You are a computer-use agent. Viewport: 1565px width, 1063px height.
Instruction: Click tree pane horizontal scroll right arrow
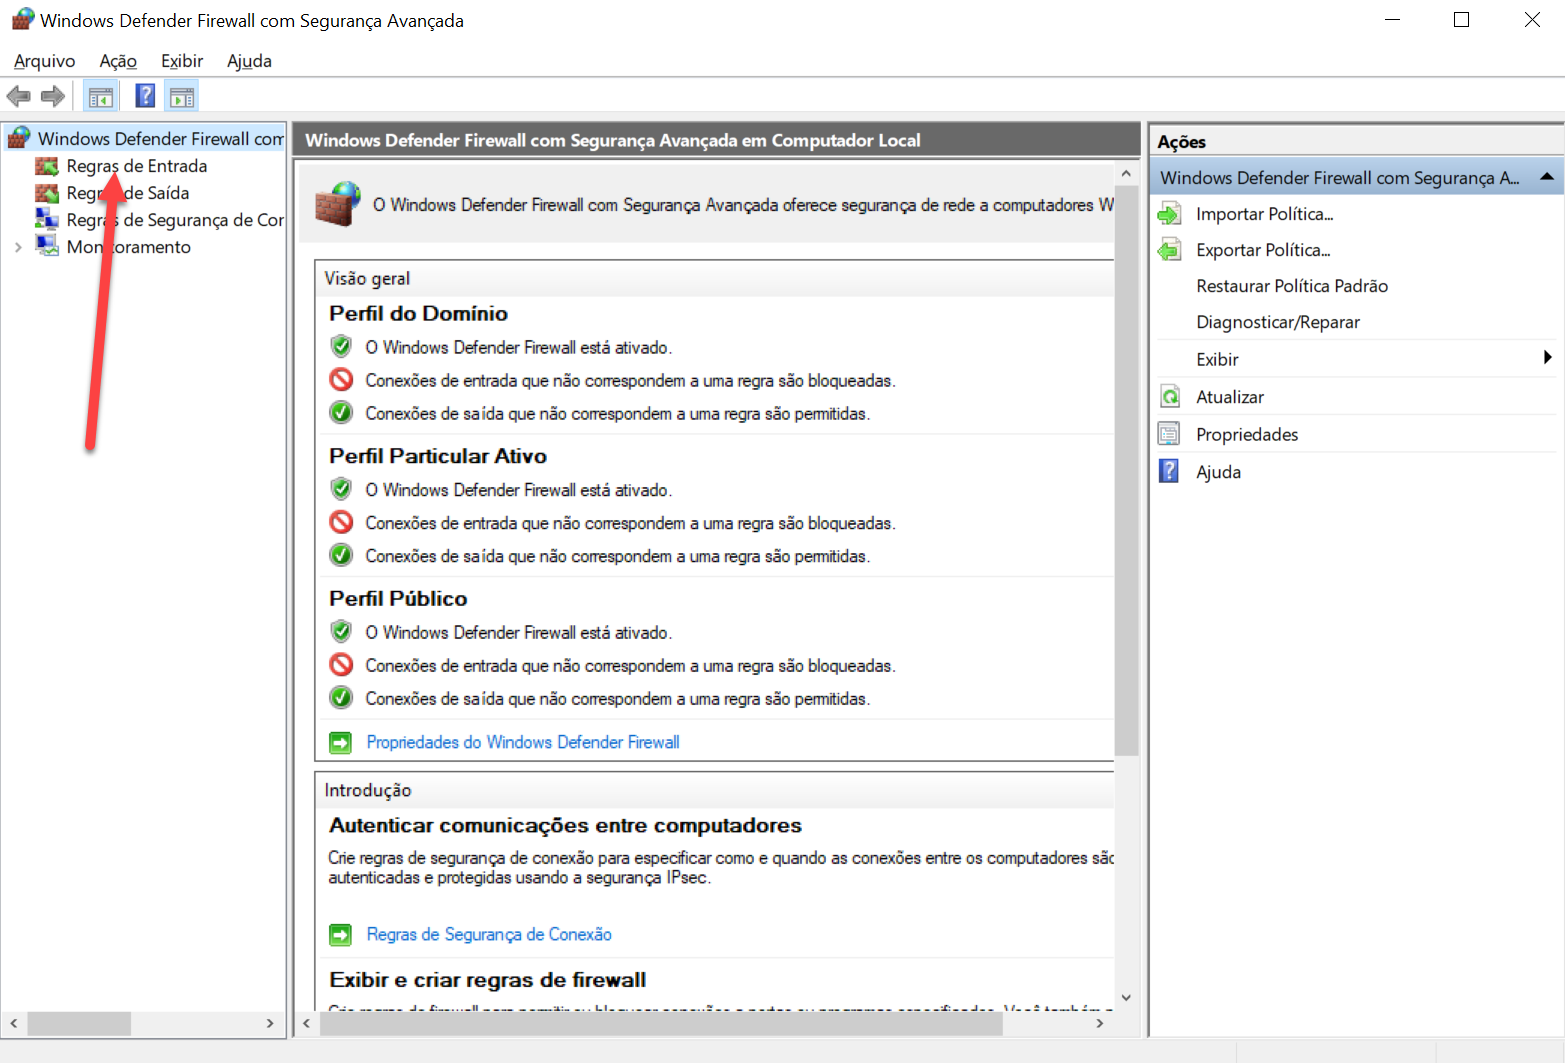(269, 1023)
